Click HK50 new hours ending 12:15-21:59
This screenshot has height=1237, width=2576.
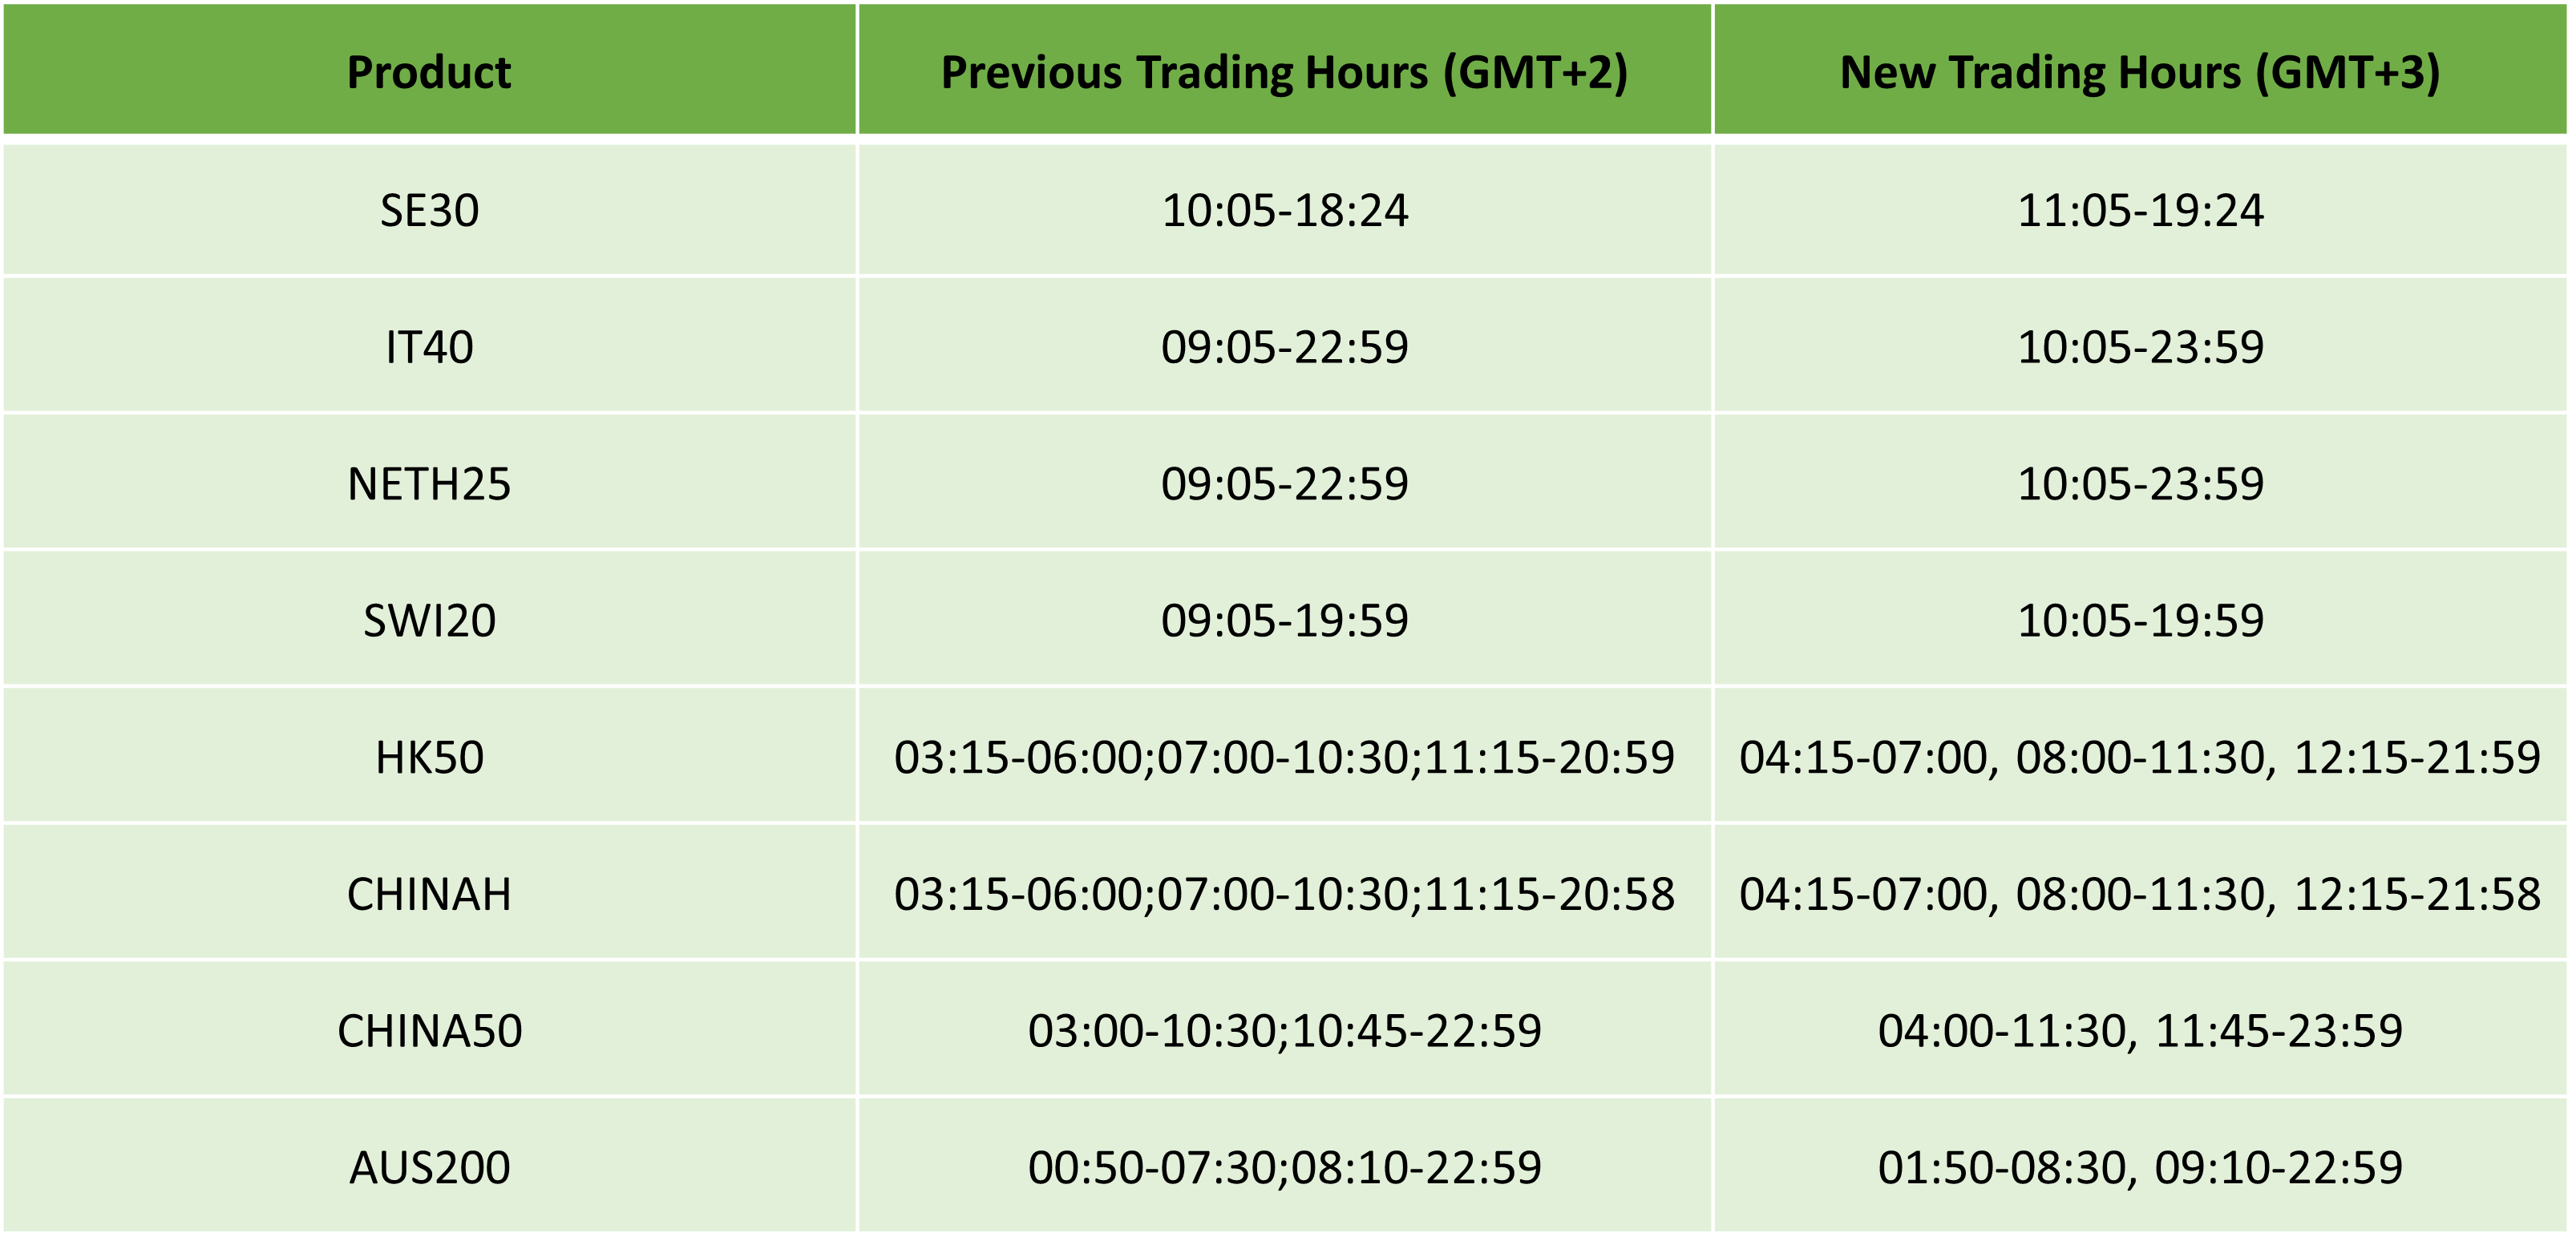(x=2140, y=758)
